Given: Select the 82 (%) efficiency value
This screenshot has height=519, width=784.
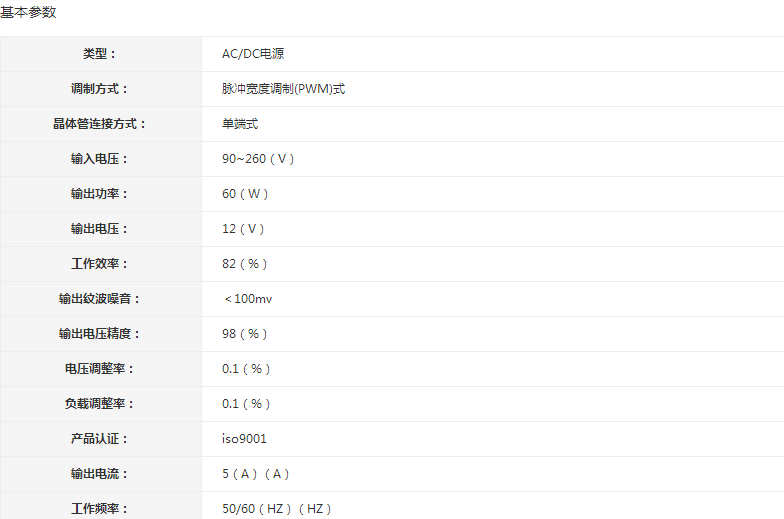Looking at the screenshot, I should pyautogui.click(x=245, y=264).
